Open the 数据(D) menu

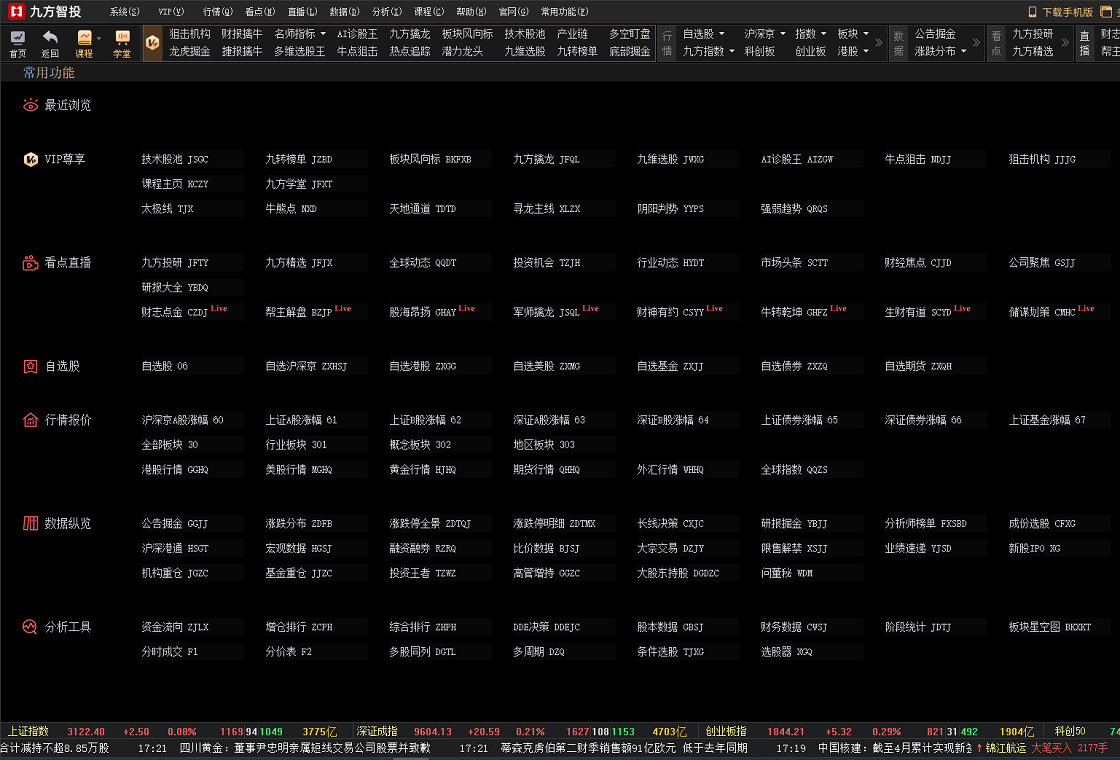coord(344,11)
